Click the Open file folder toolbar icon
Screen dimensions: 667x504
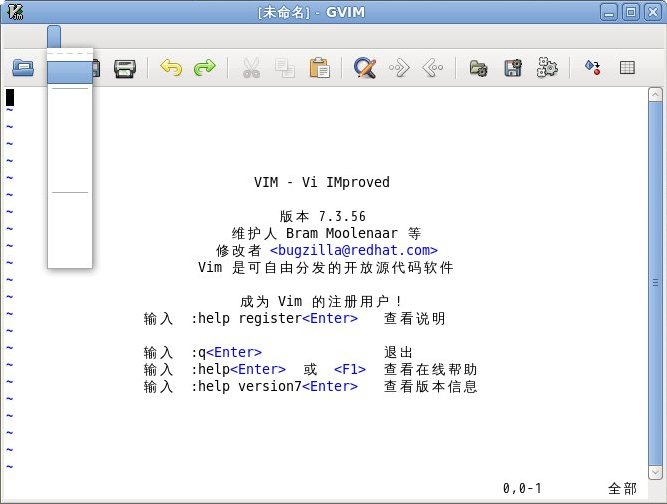pos(23,68)
